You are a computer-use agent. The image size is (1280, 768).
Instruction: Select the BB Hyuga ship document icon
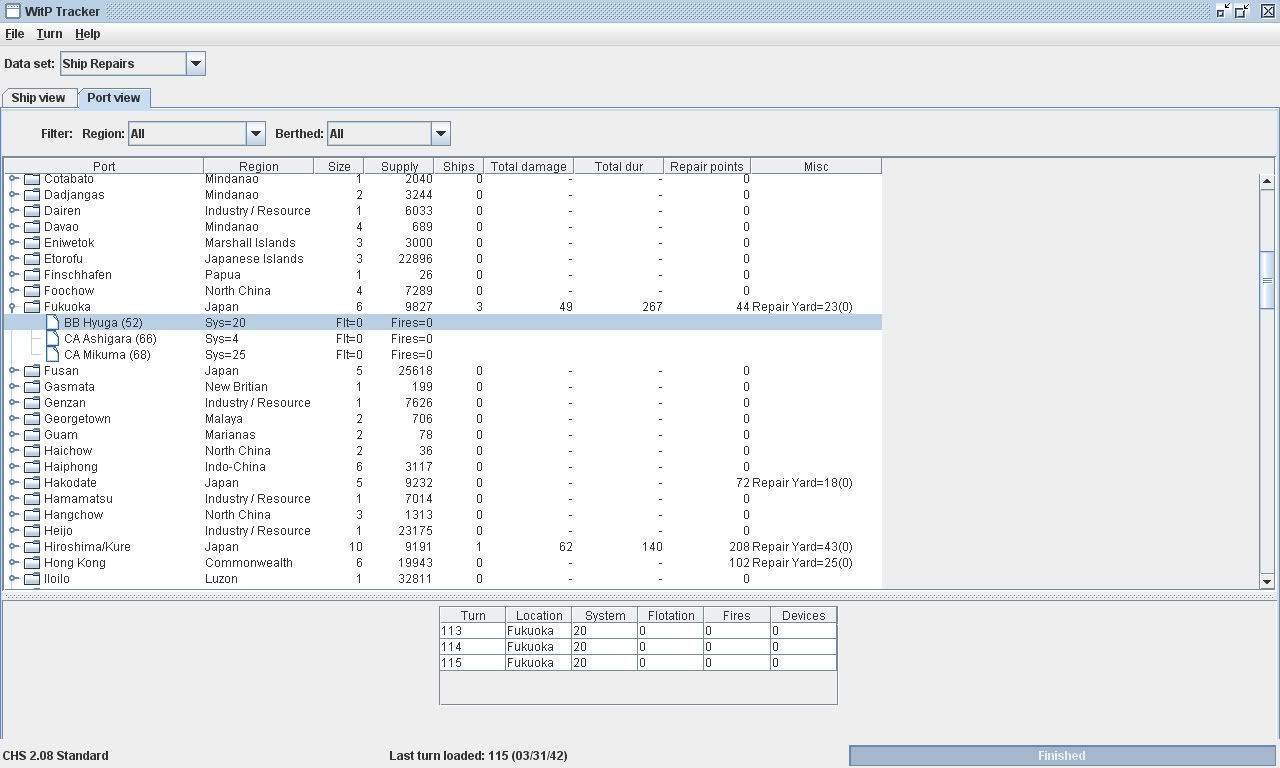point(53,323)
